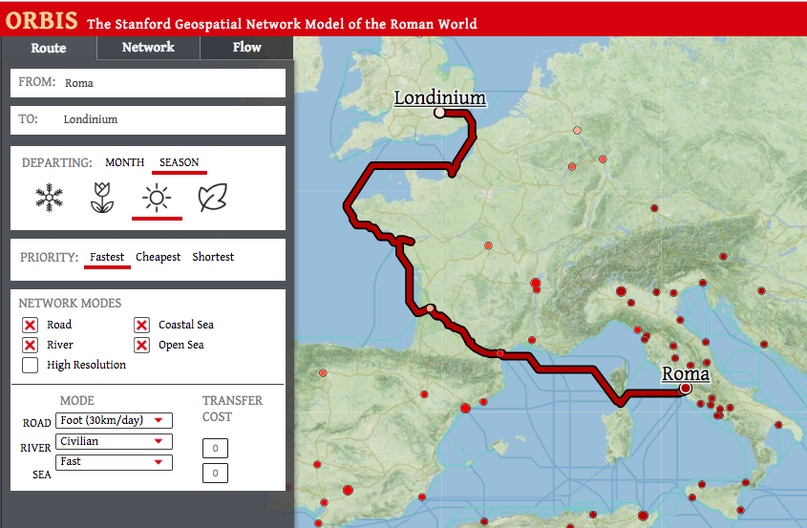Click the Londinium city marker on map

439,113
